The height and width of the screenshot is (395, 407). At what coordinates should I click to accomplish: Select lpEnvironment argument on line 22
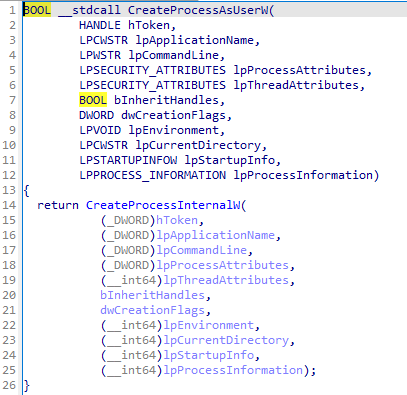[x=208, y=325]
